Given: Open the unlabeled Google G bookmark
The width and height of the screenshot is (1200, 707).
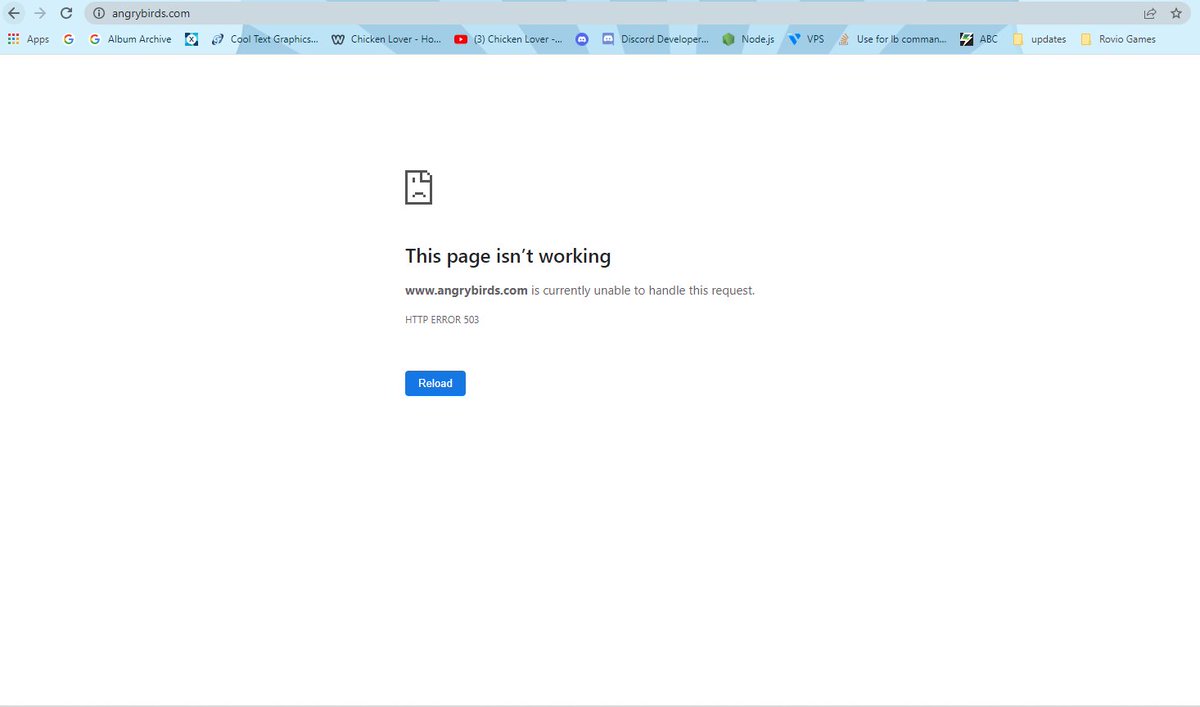Looking at the screenshot, I should click(x=68, y=39).
